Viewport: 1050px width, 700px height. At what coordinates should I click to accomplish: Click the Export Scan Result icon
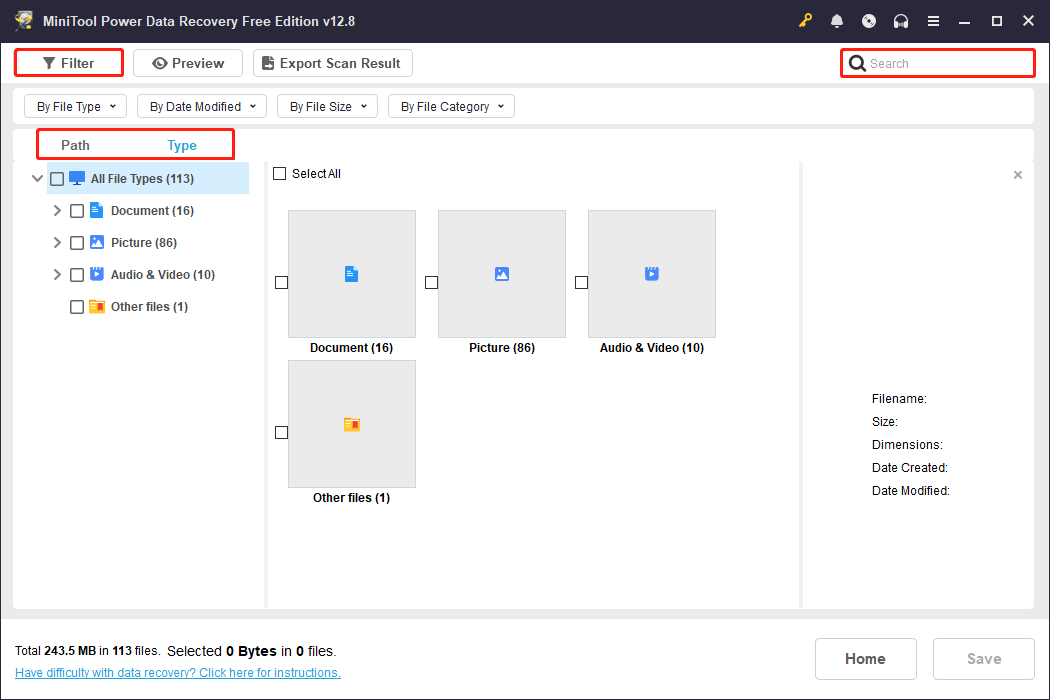267,62
